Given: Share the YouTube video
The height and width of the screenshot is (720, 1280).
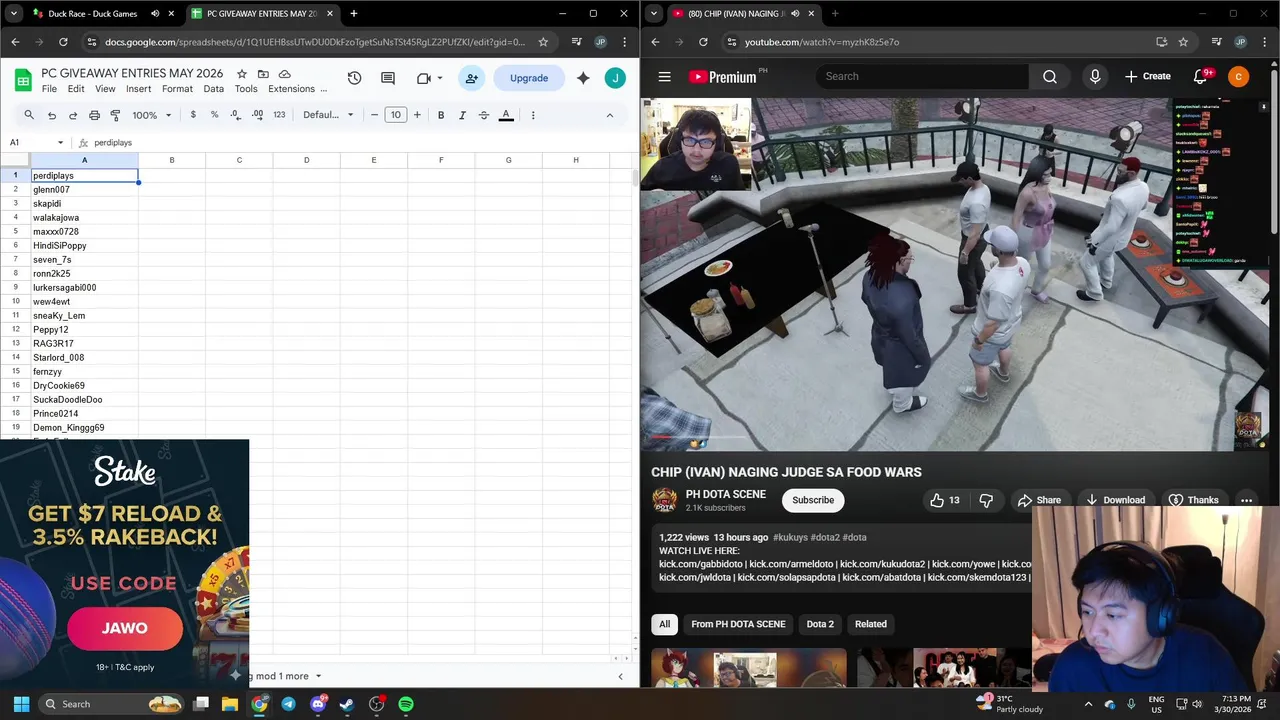Looking at the screenshot, I should click(1039, 500).
